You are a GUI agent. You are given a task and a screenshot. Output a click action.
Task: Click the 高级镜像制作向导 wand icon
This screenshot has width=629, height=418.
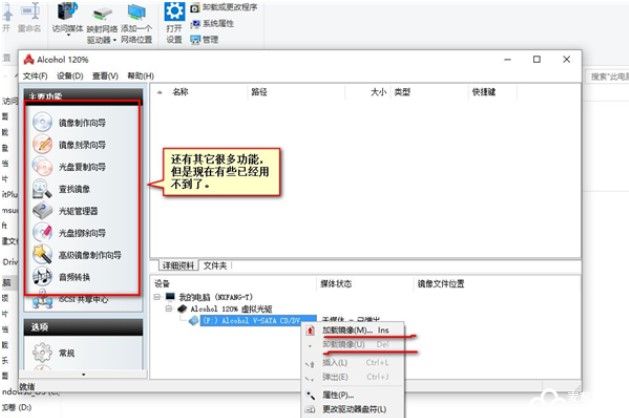coord(42,254)
